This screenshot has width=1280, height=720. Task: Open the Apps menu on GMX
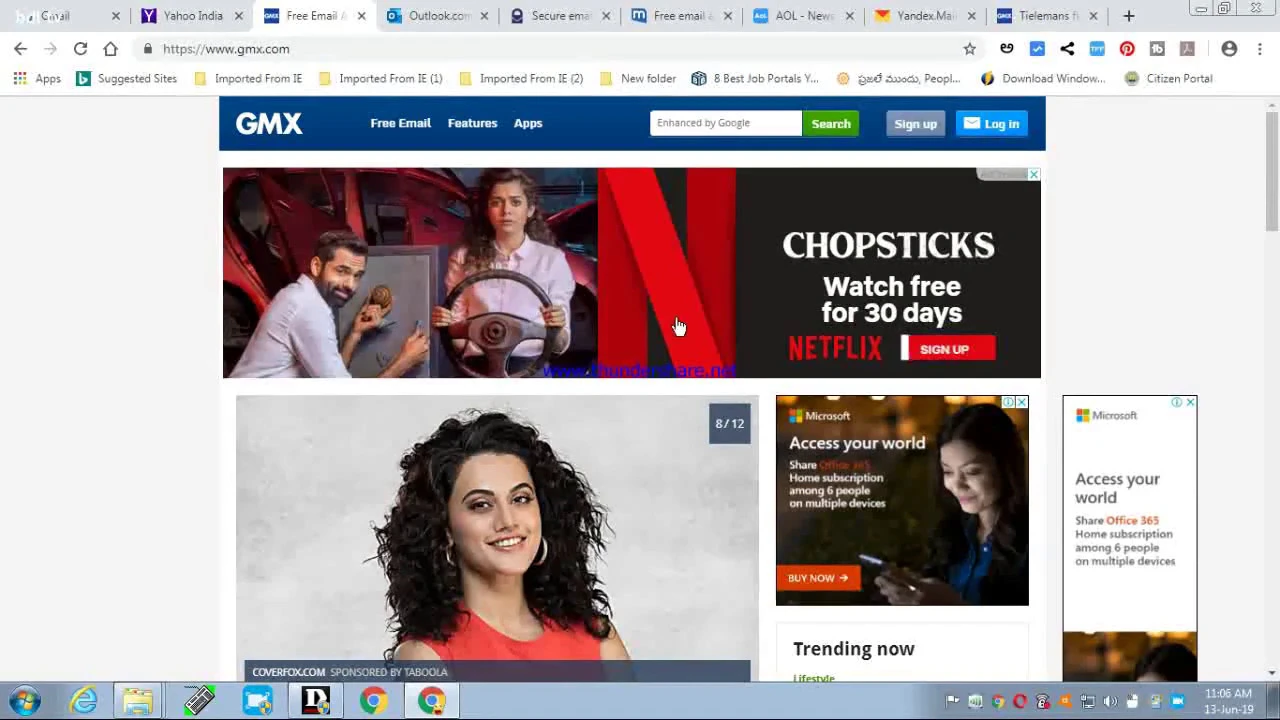click(x=528, y=123)
